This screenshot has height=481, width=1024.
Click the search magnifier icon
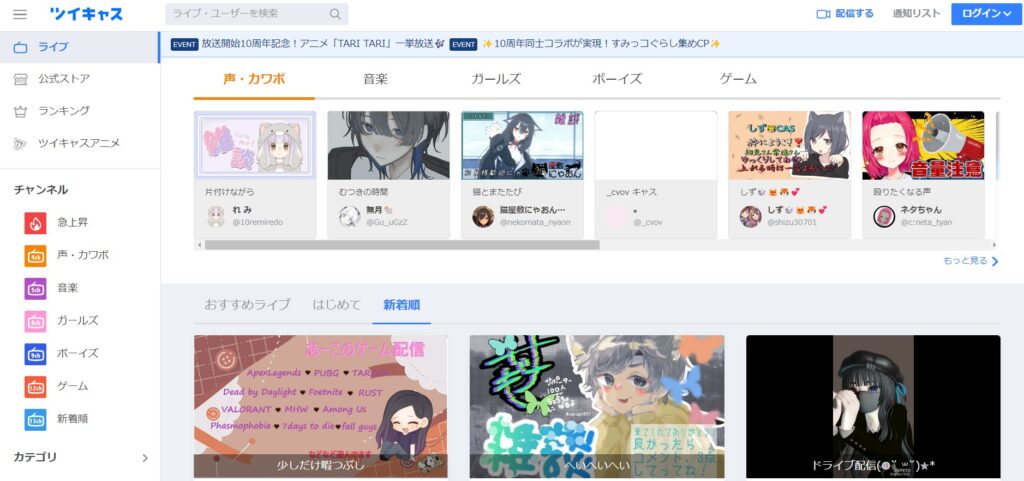coord(336,14)
